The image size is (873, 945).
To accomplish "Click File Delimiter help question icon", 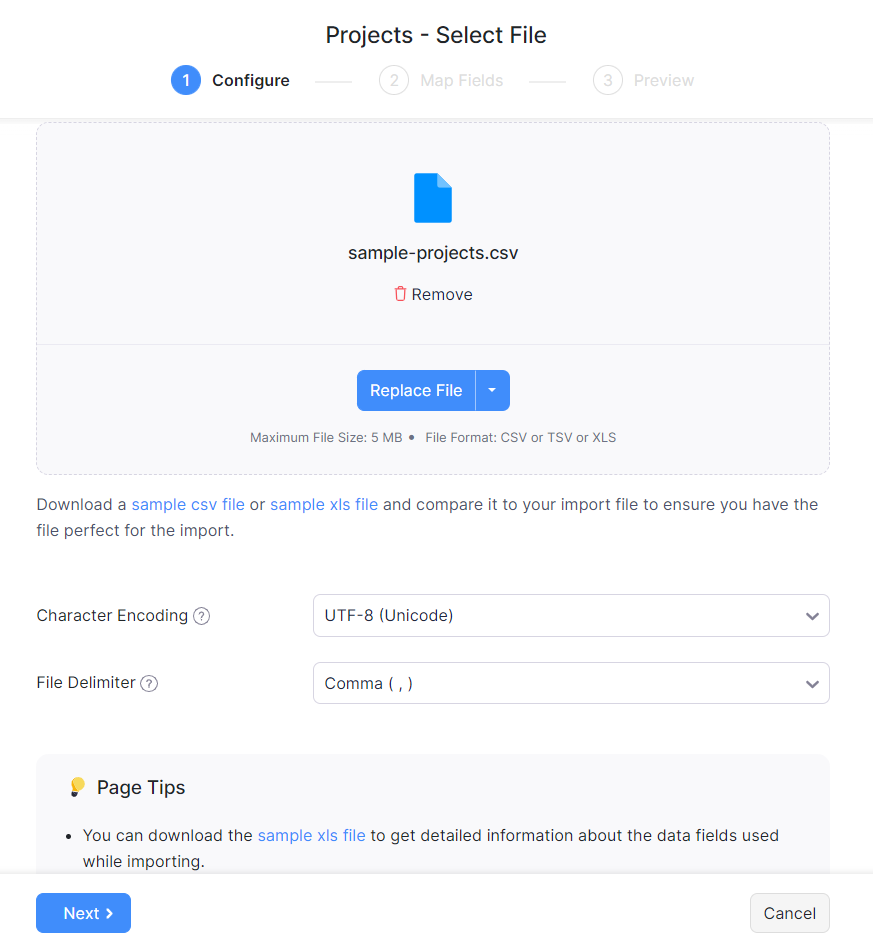I will (149, 684).
